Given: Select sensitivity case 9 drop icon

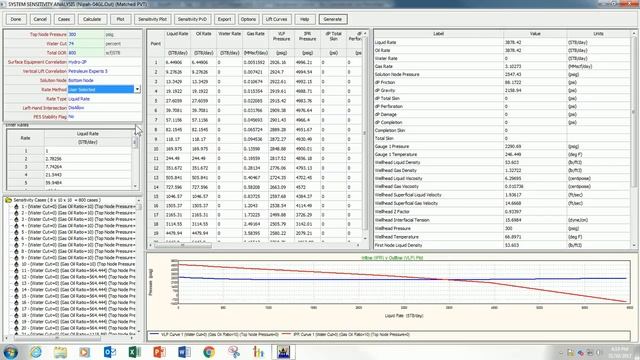Looking at the screenshot, I should (16, 258).
